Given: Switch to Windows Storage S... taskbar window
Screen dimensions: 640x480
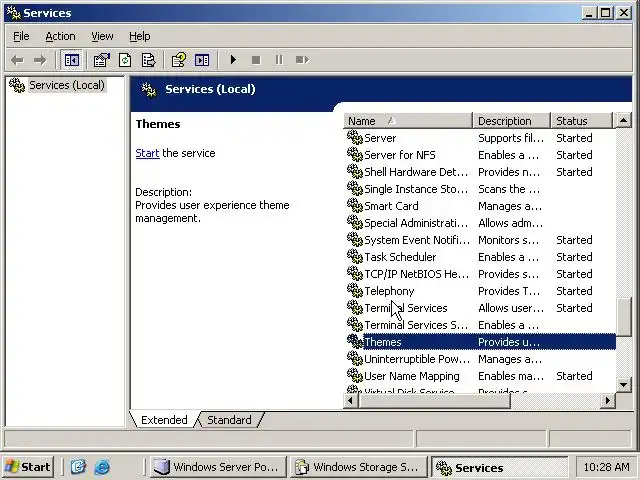Looking at the screenshot, I should [359, 467].
